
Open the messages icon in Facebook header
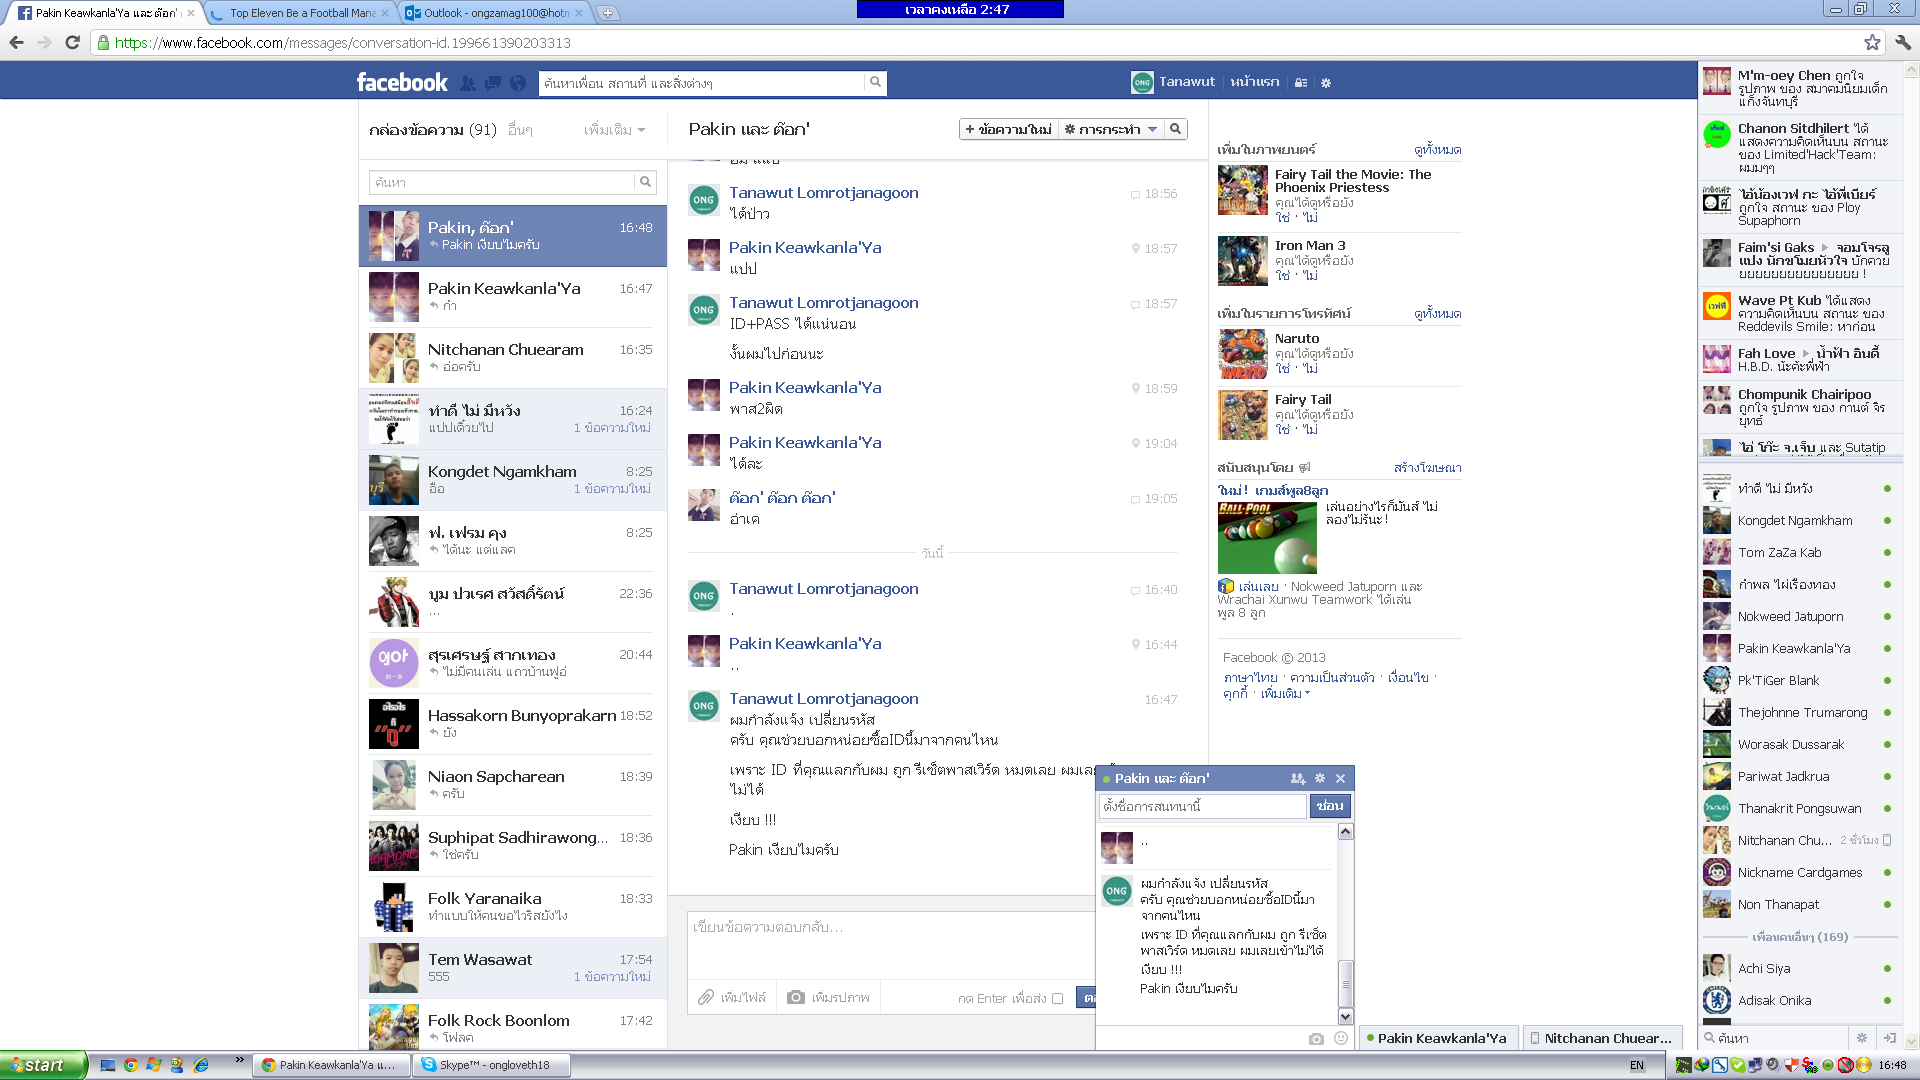click(x=493, y=83)
